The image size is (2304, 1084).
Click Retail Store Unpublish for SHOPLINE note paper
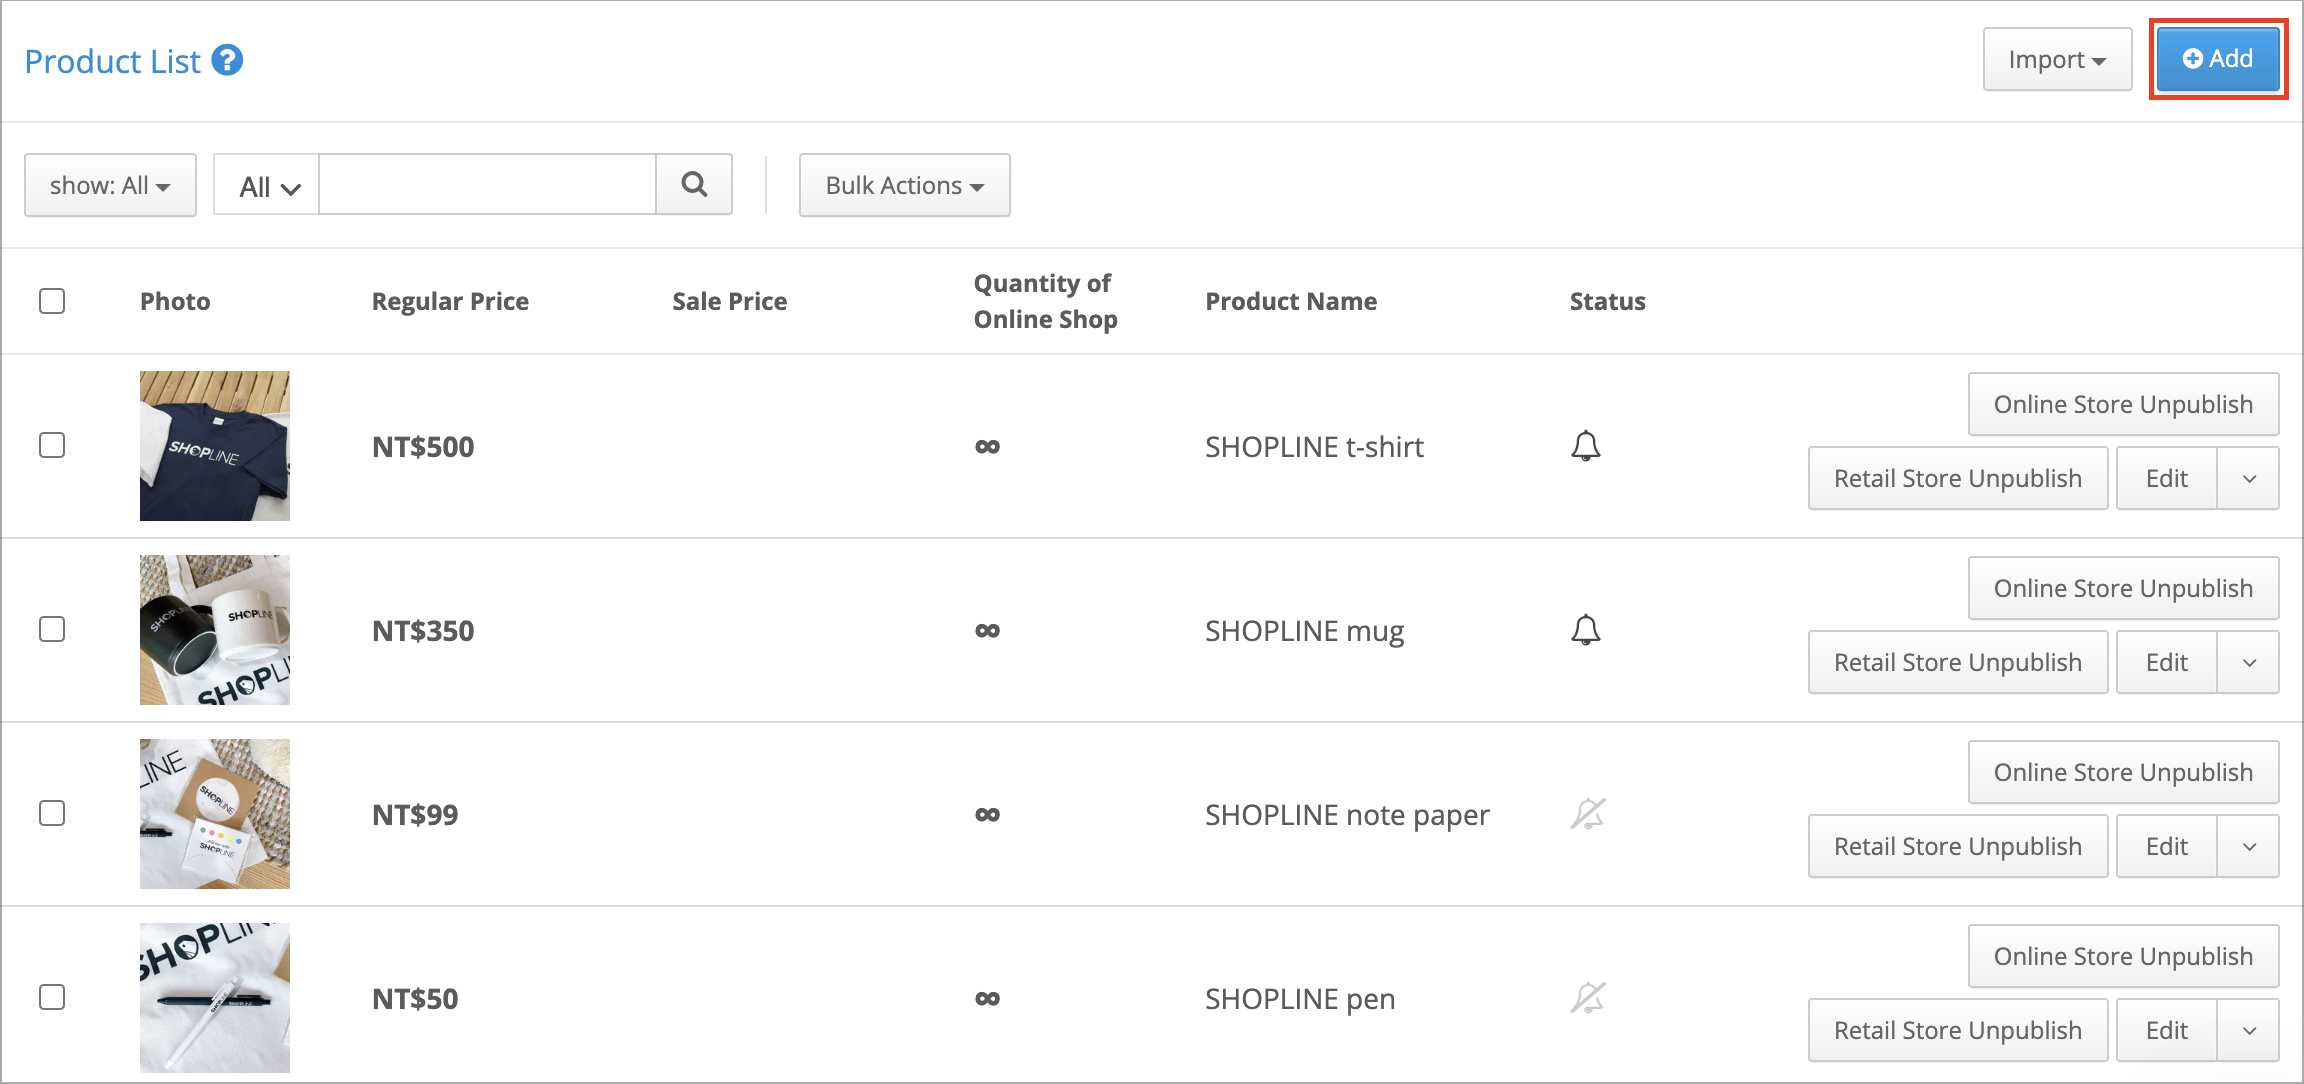(x=1958, y=846)
